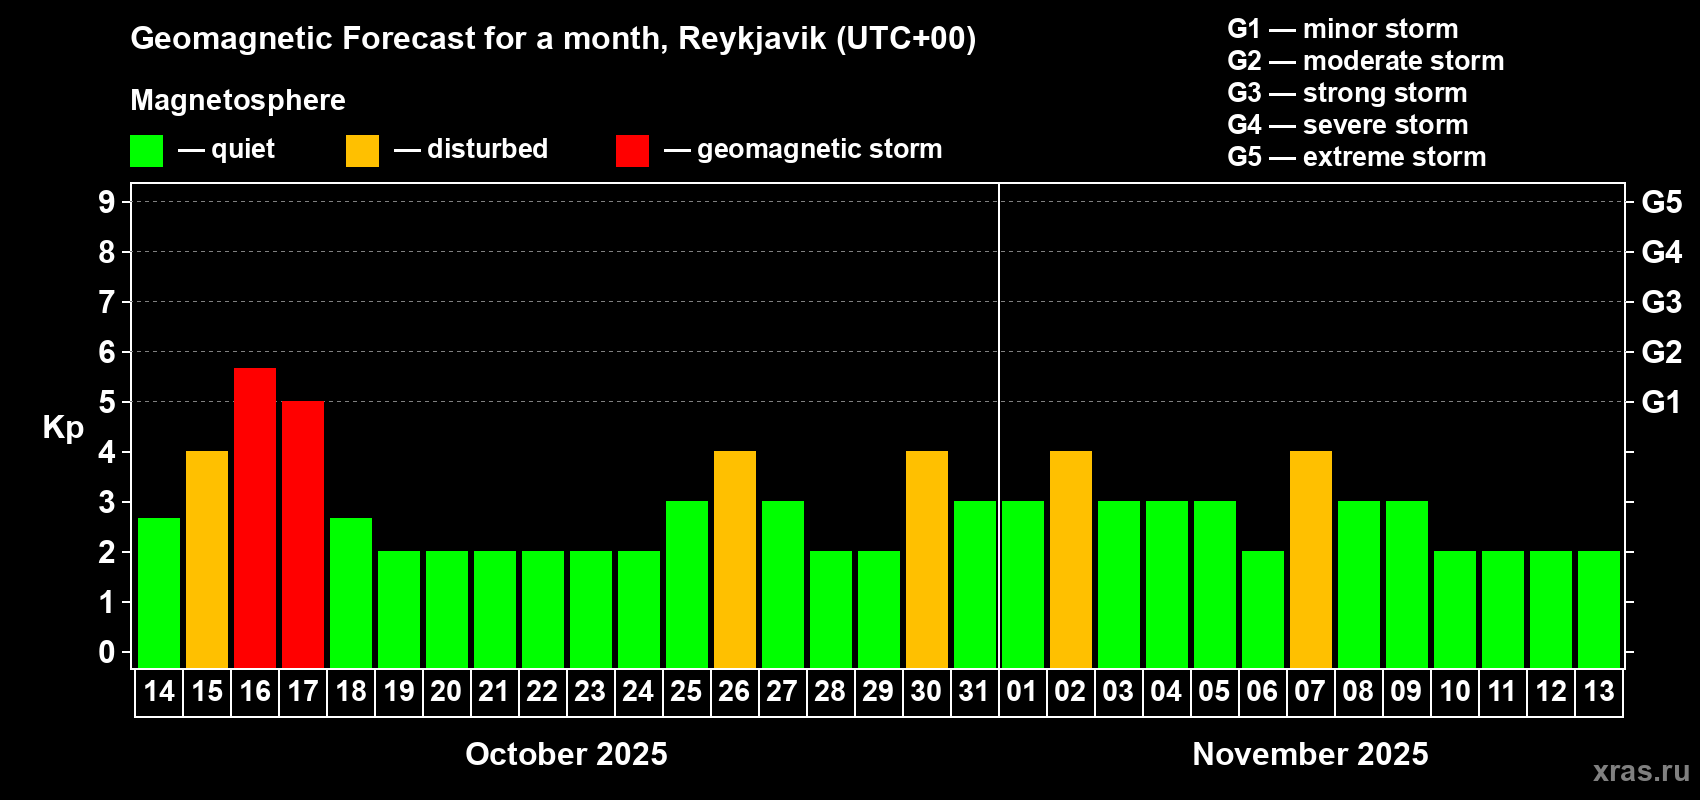Click the Kp axis value 0
The image size is (1700, 800).
(x=107, y=652)
